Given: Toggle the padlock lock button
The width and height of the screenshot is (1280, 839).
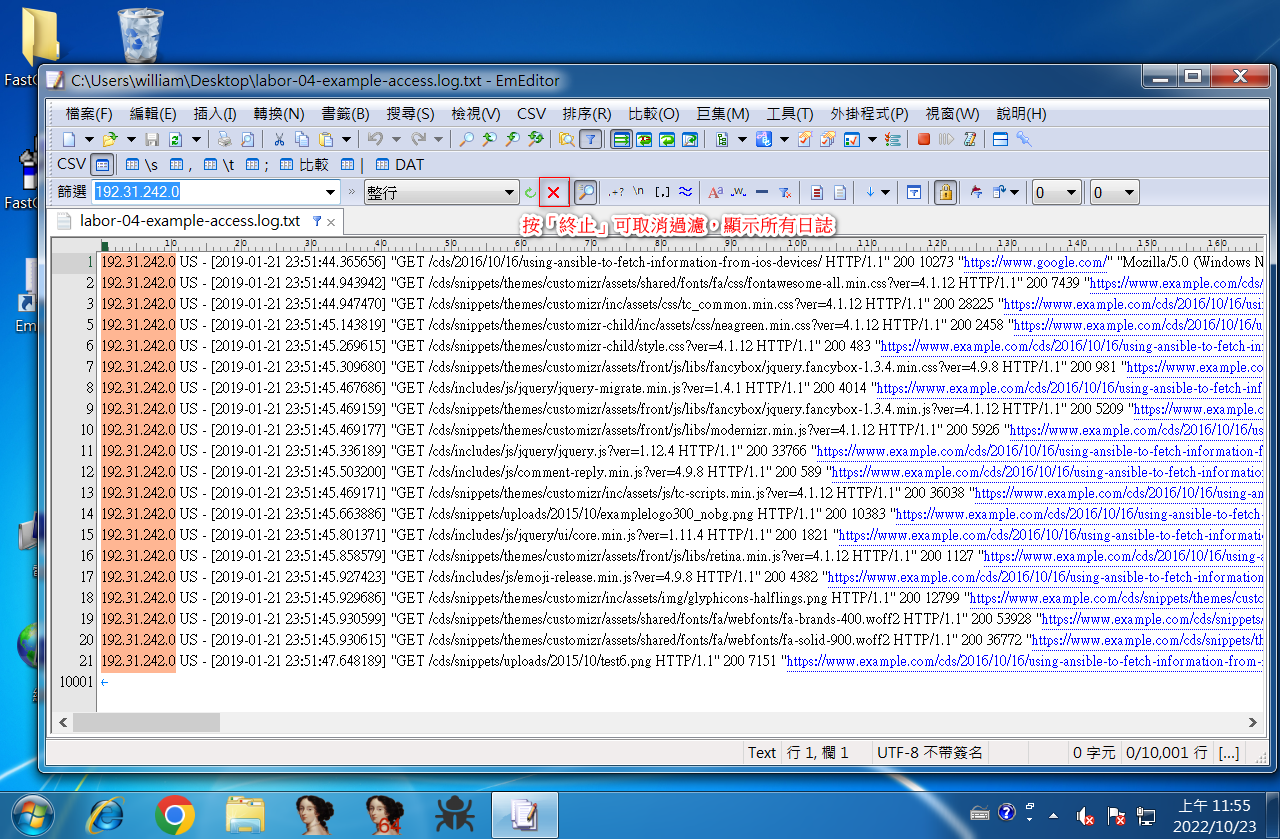Looking at the screenshot, I should coord(945,192).
